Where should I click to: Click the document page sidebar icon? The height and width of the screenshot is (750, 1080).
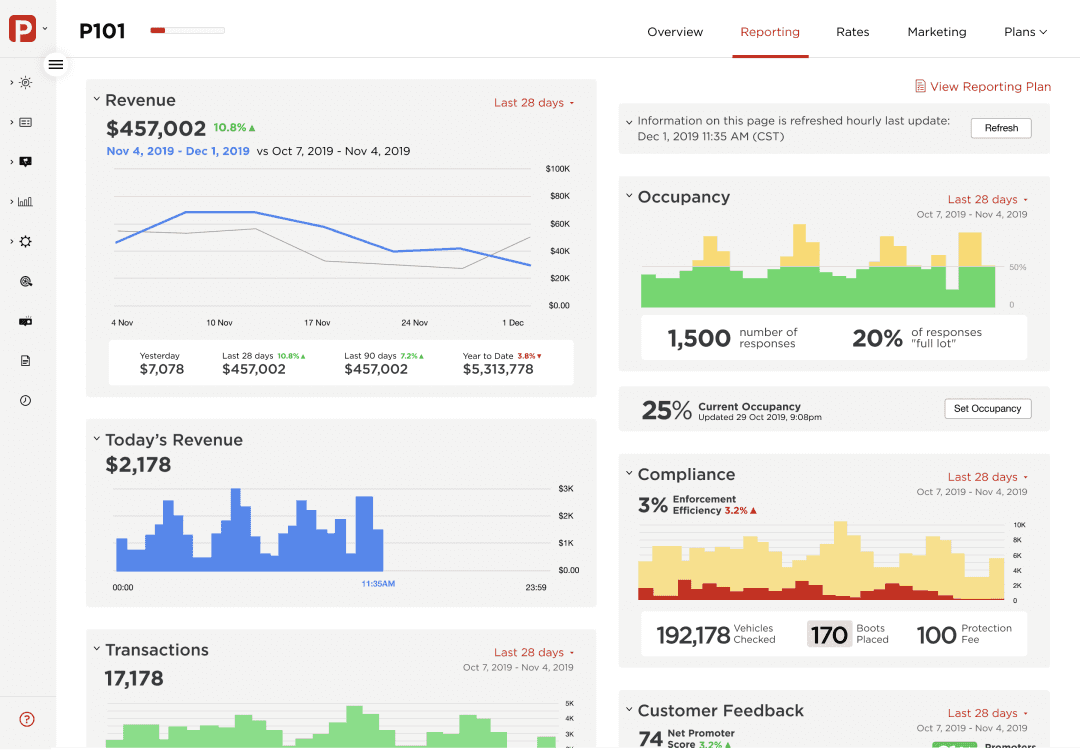pyautogui.click(x=26, y=360)
